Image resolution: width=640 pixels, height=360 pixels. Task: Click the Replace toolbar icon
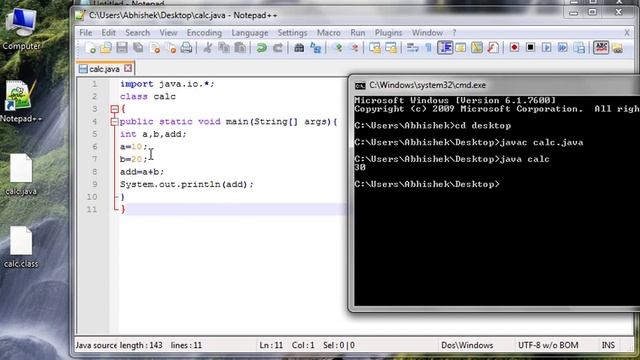pos(315,48)
